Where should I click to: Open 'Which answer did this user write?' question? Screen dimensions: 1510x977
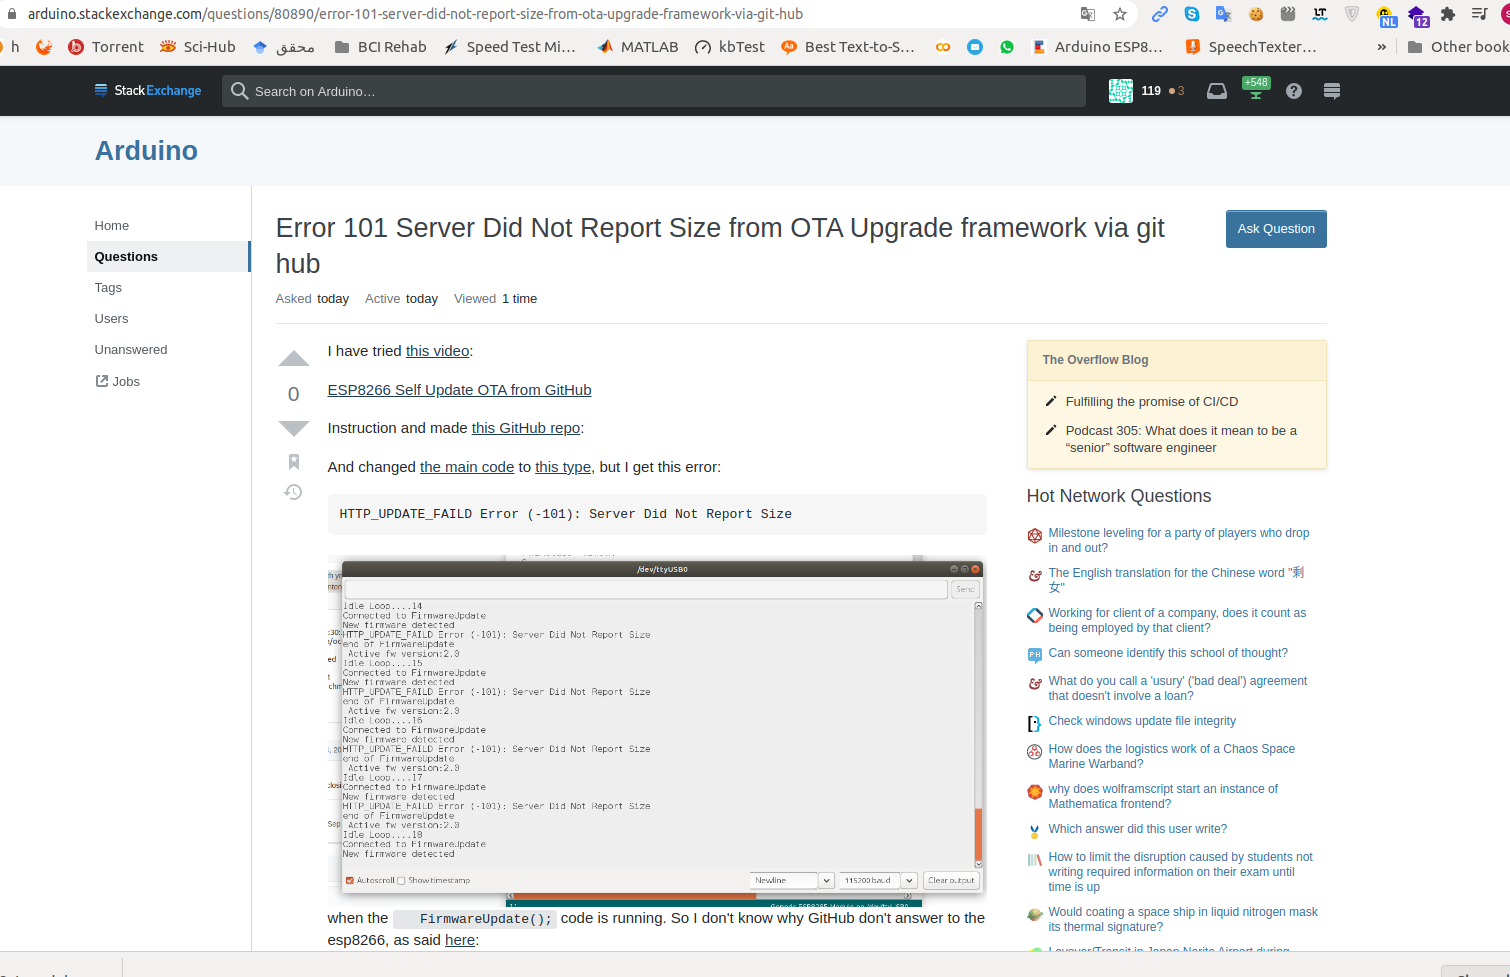coord(1137,829)
